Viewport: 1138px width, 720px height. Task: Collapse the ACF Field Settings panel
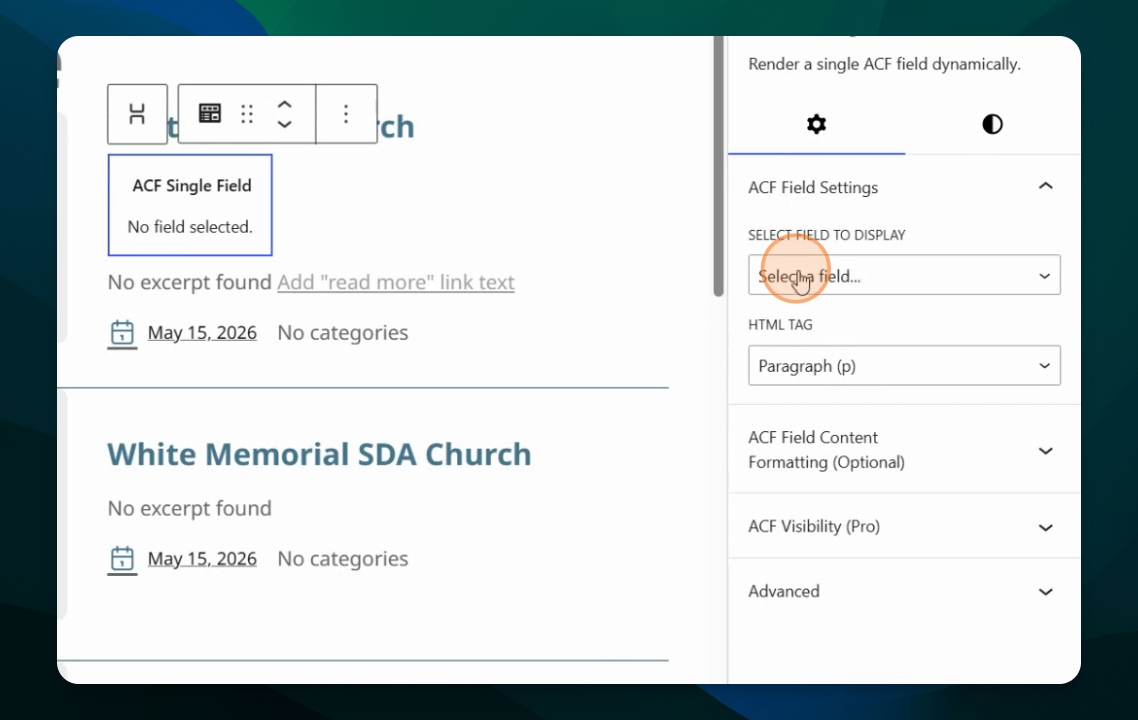pyautogui.click(x=904, y=187)
